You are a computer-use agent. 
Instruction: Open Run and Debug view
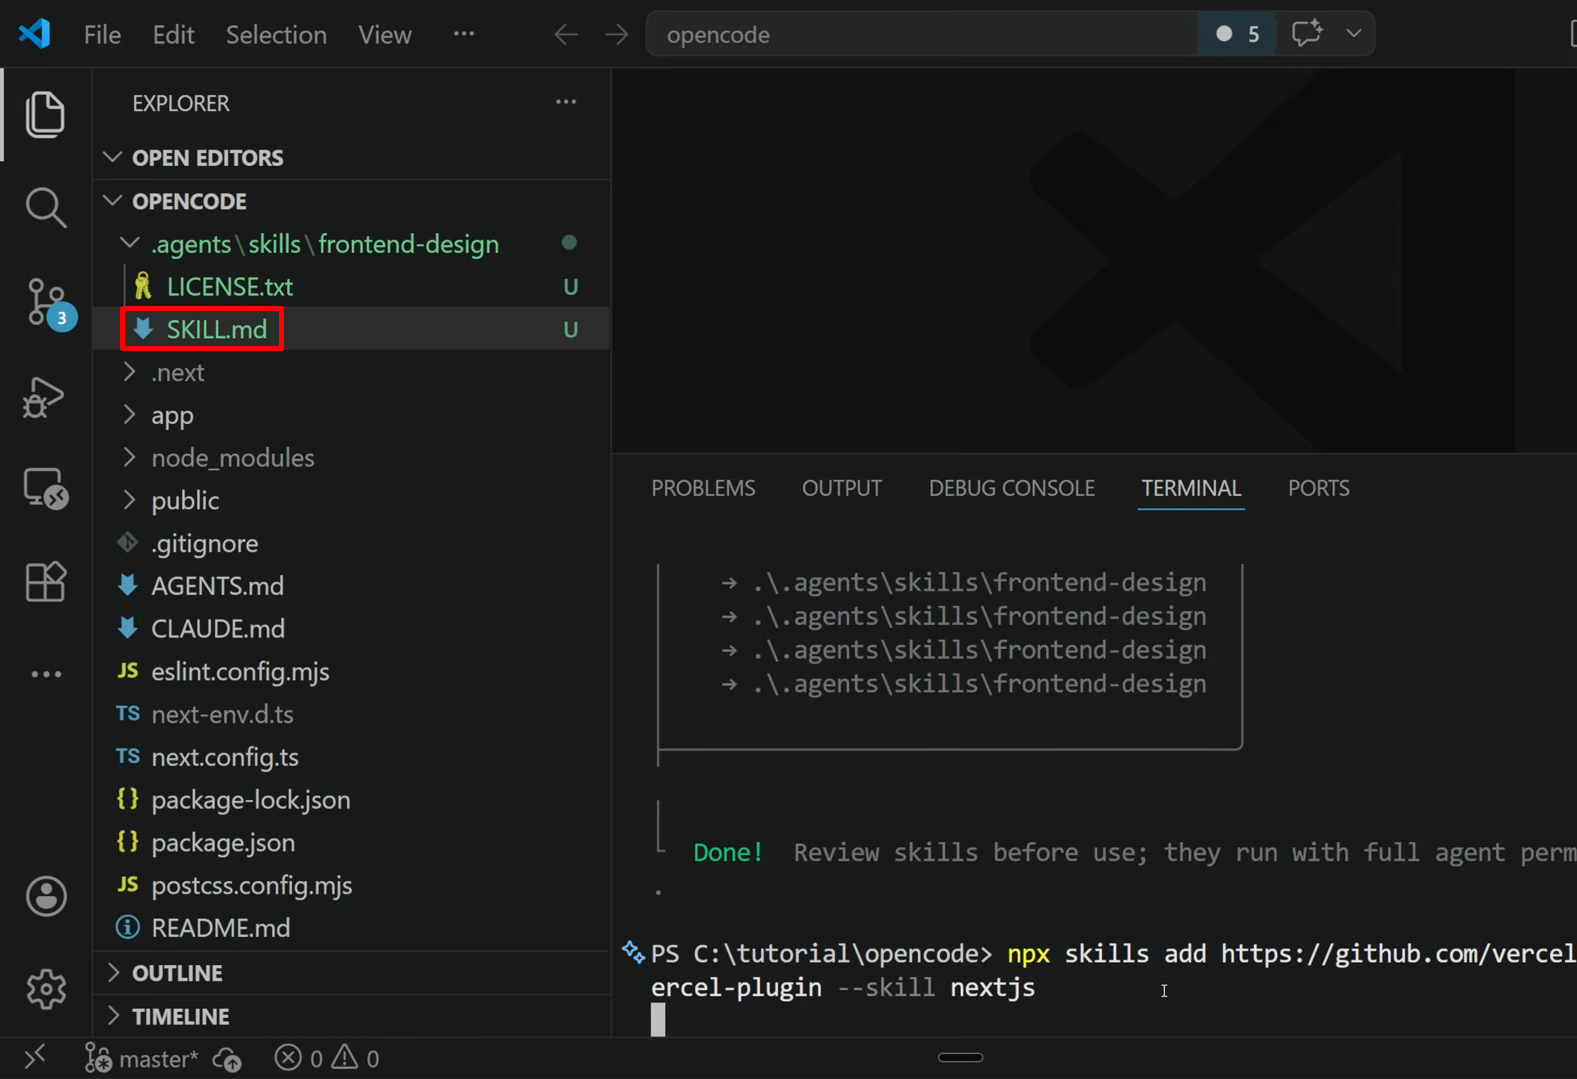(x=45, y=397)
